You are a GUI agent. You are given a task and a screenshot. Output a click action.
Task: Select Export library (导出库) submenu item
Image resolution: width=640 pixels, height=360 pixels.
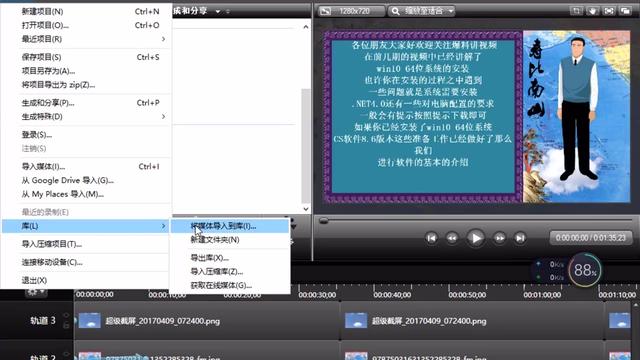click(230, 258)
